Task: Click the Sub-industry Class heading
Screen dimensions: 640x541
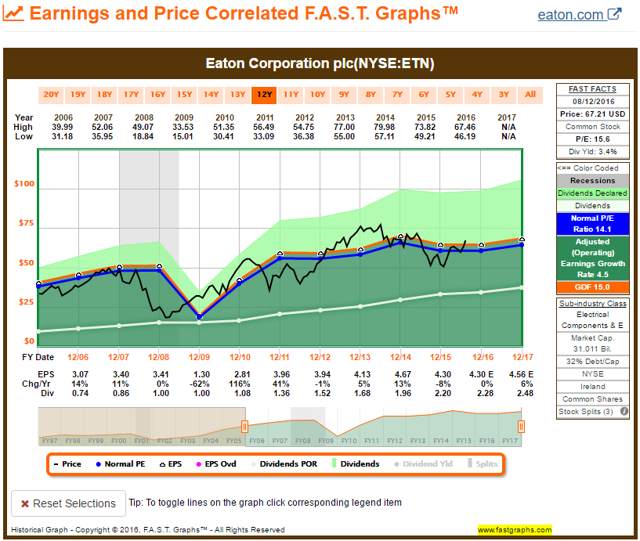Action: 593,303
